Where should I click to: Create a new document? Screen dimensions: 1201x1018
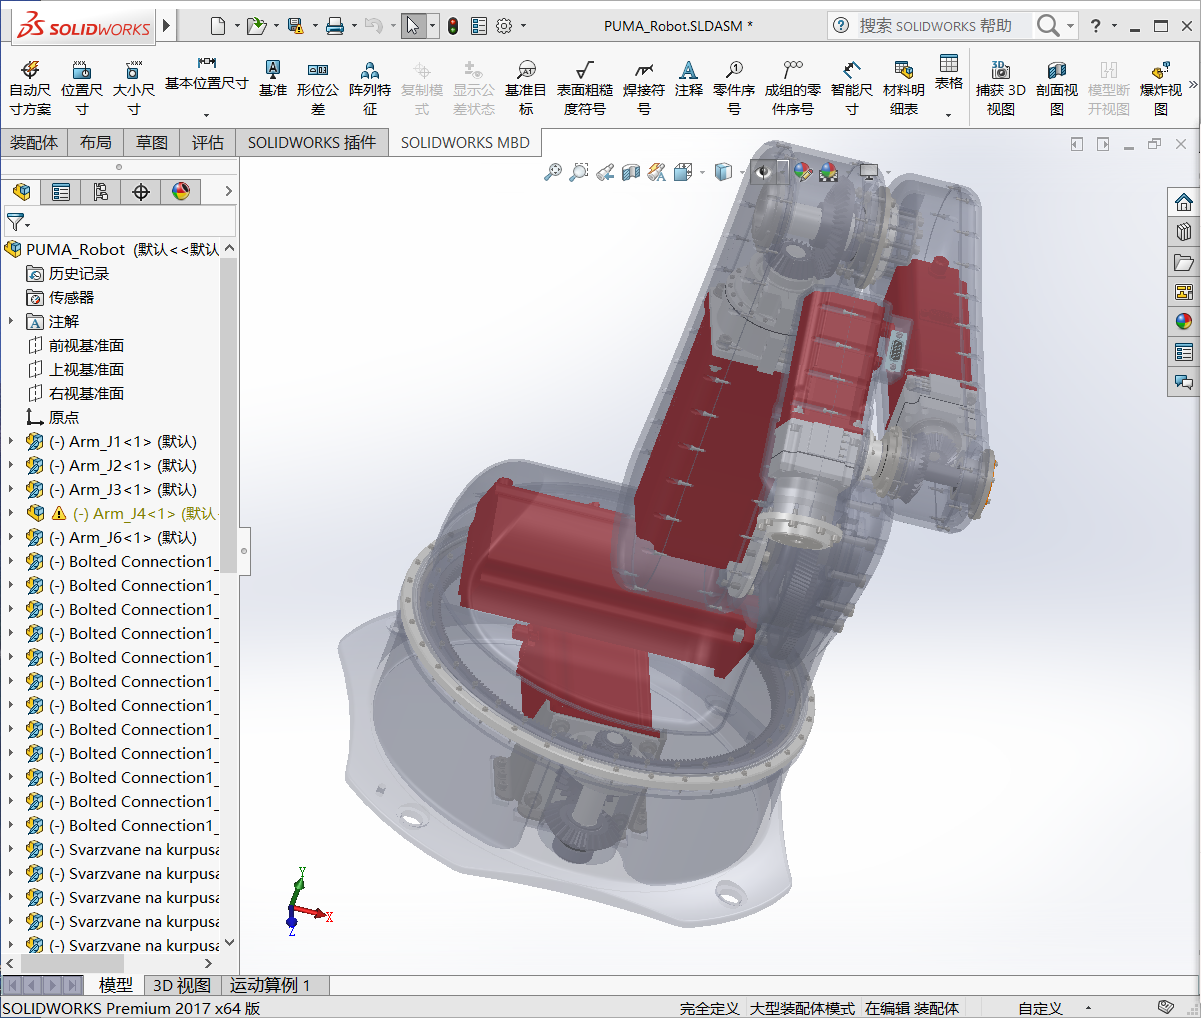tap(217, 26)
